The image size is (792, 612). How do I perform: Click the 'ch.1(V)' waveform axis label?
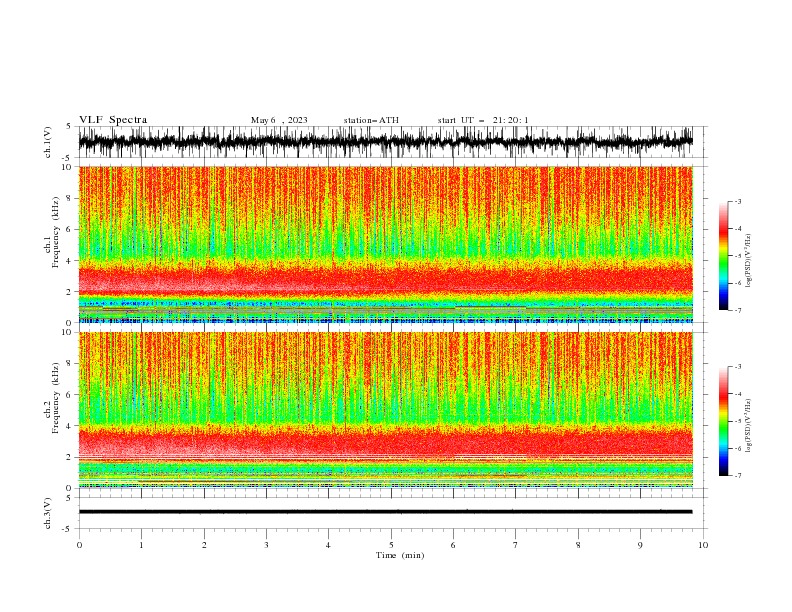coord(48,142)
